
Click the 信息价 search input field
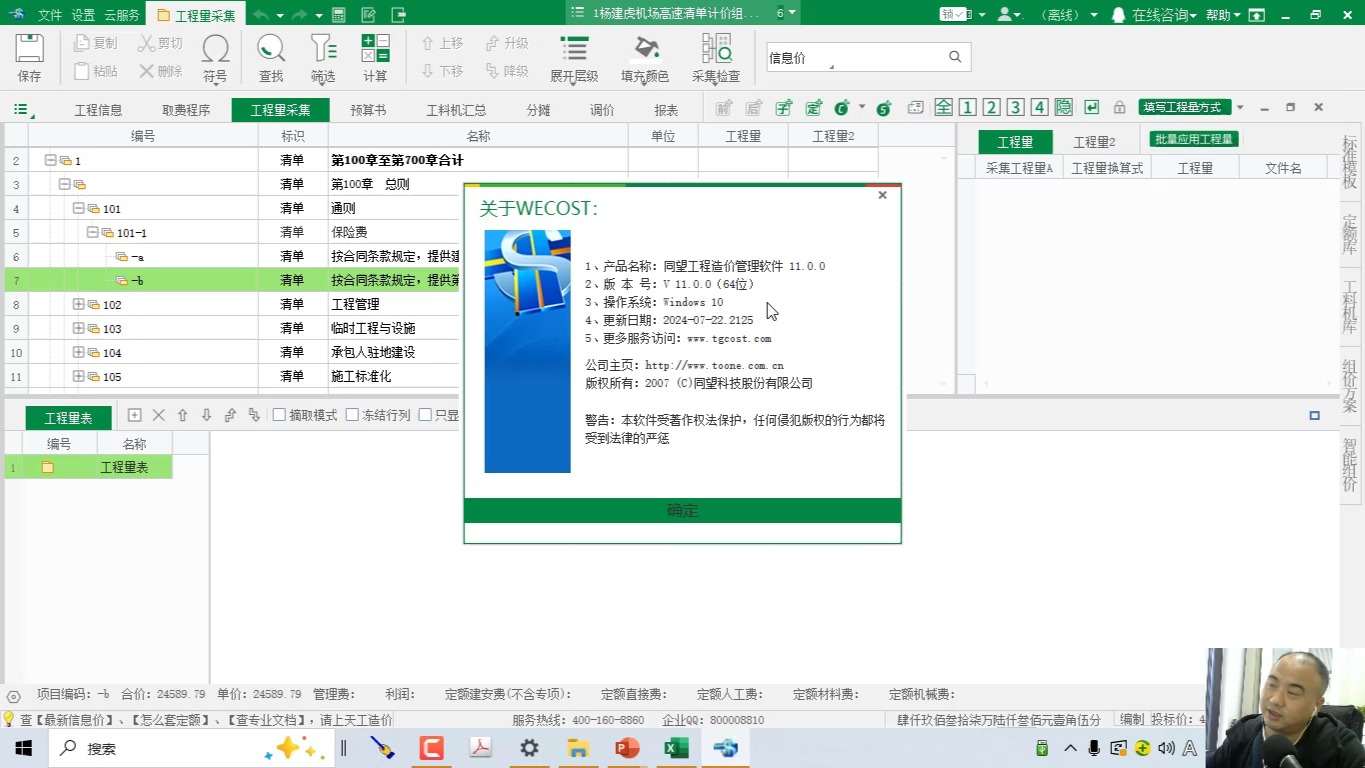pos(855,57)
